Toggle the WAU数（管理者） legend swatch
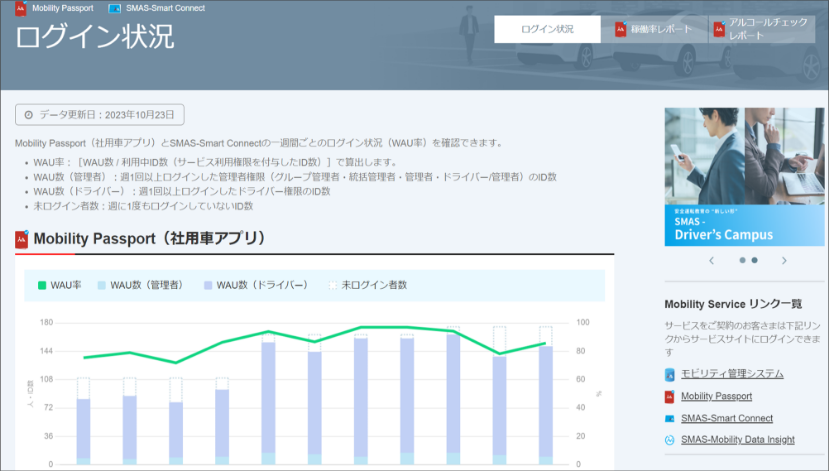 (102, 285)
